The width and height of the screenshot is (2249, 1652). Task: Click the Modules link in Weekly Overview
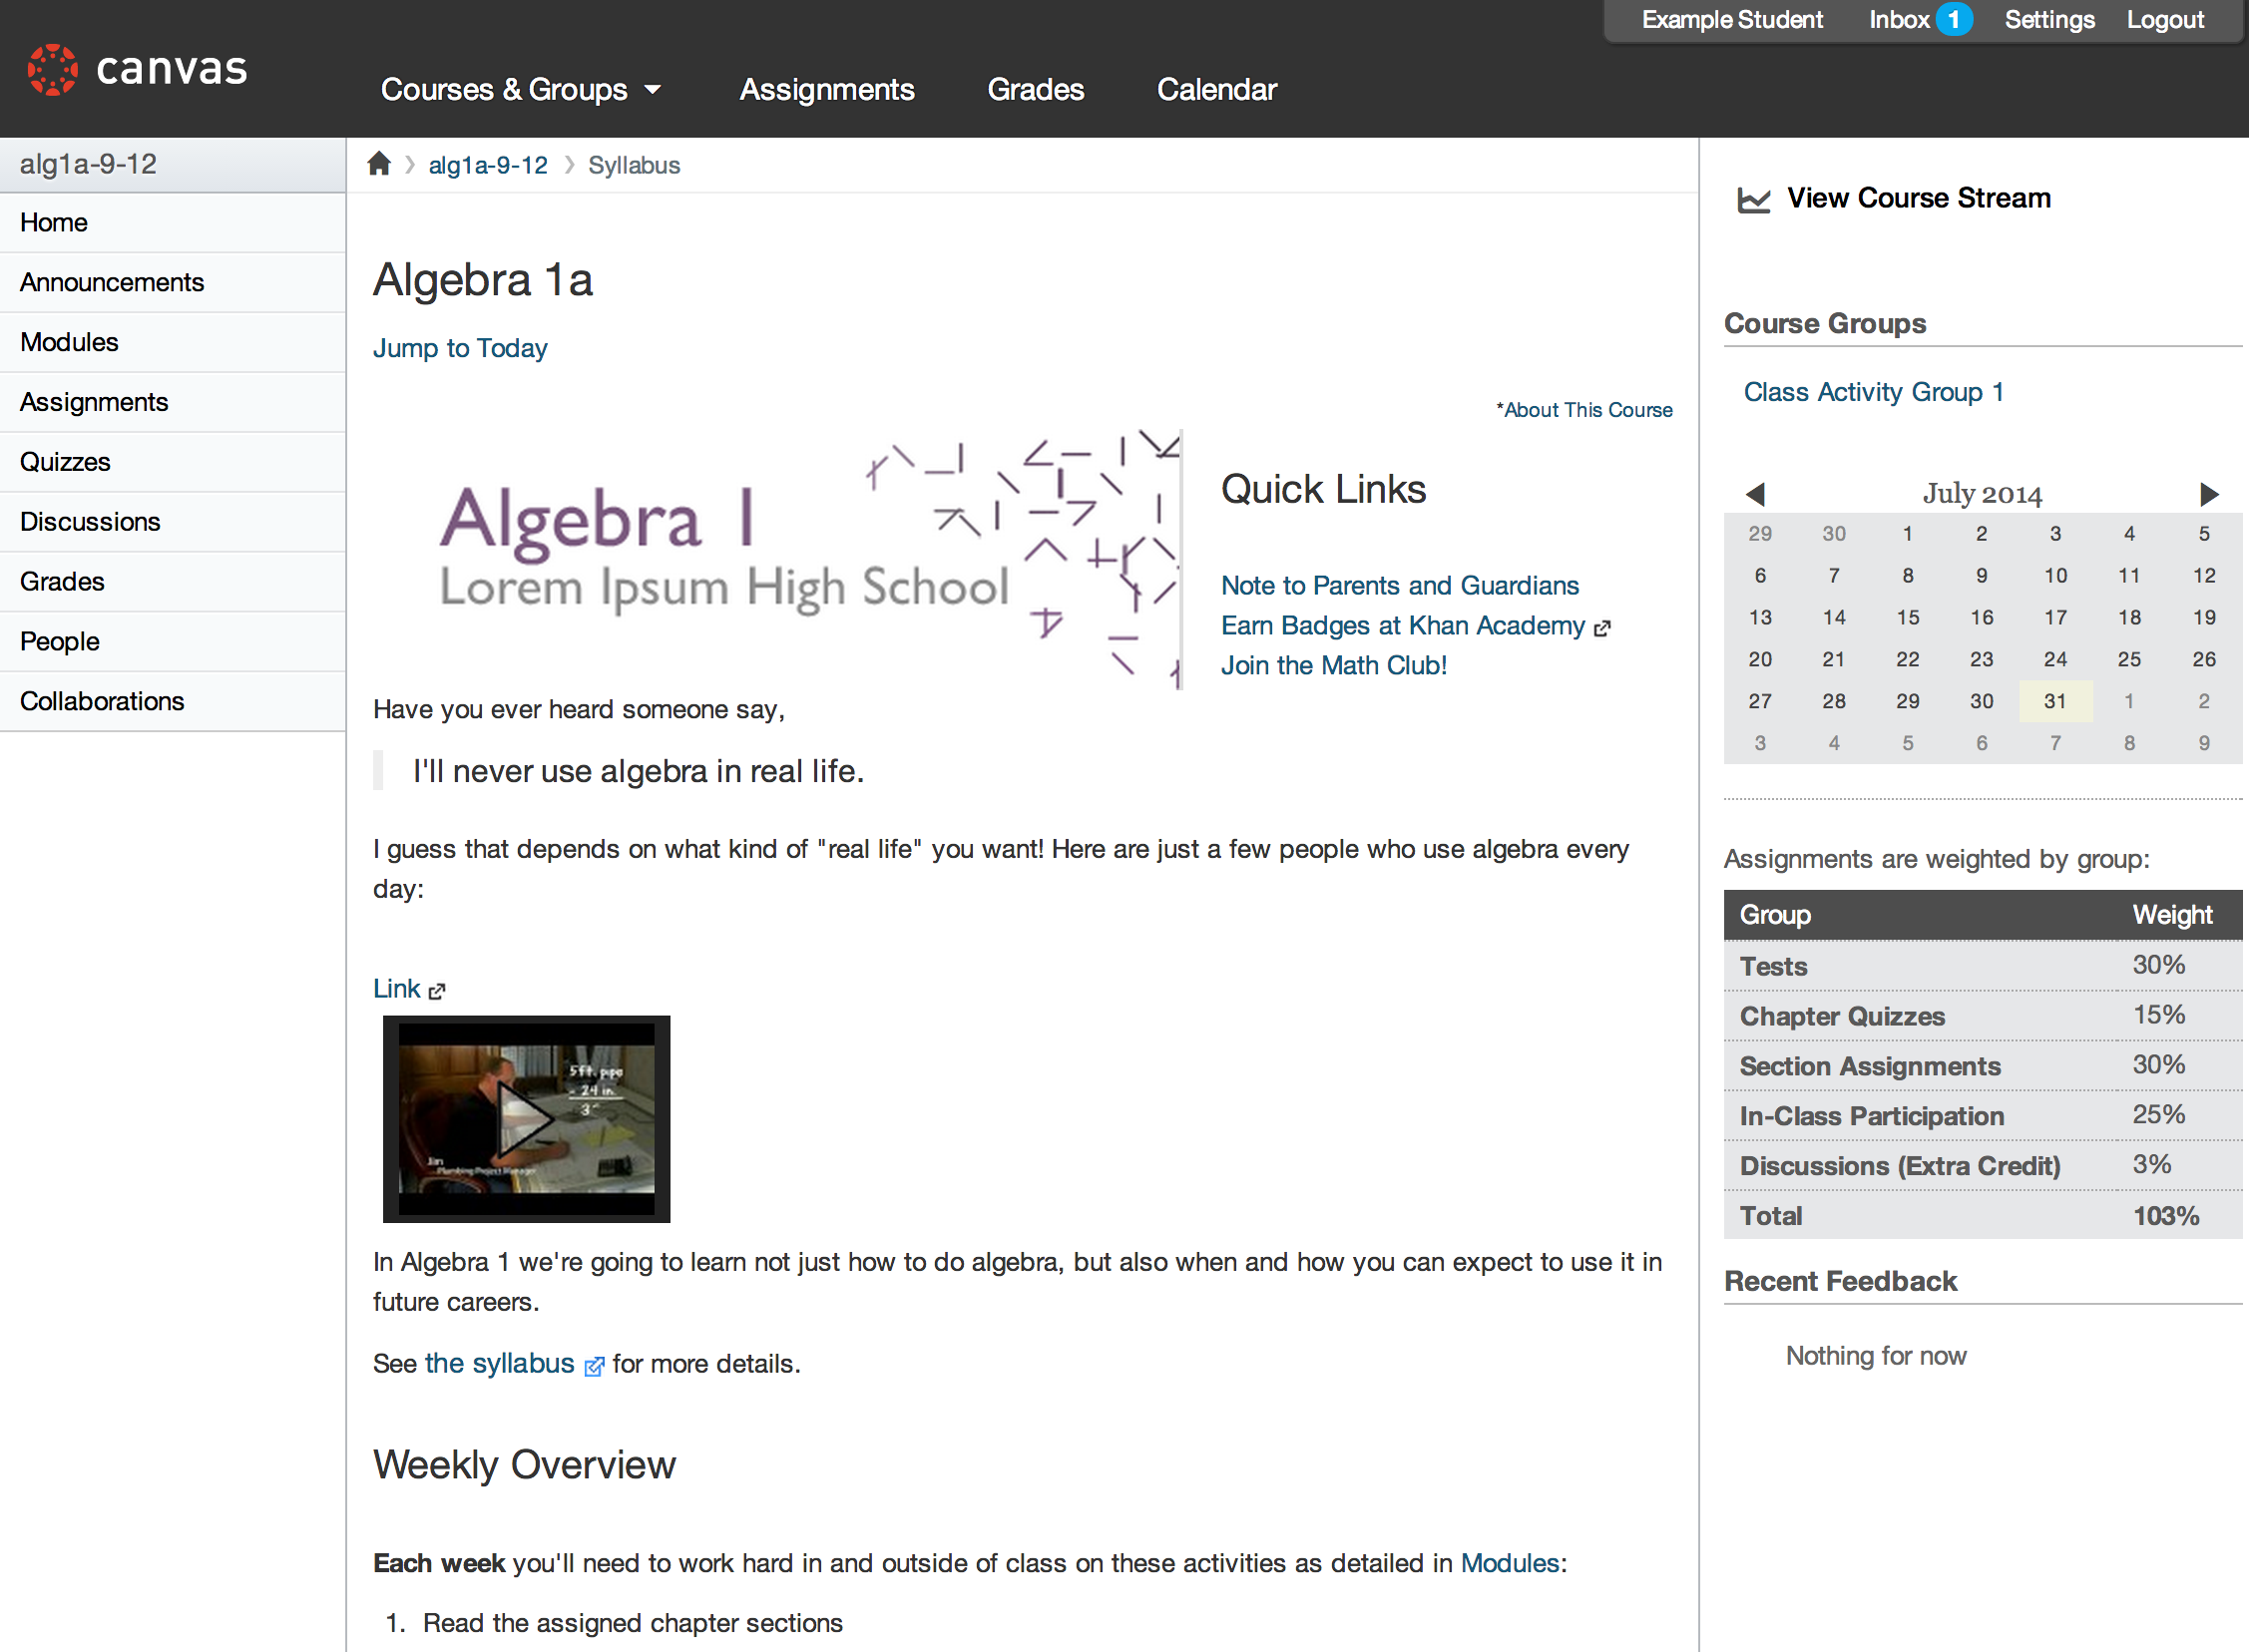(1510, 1563)
